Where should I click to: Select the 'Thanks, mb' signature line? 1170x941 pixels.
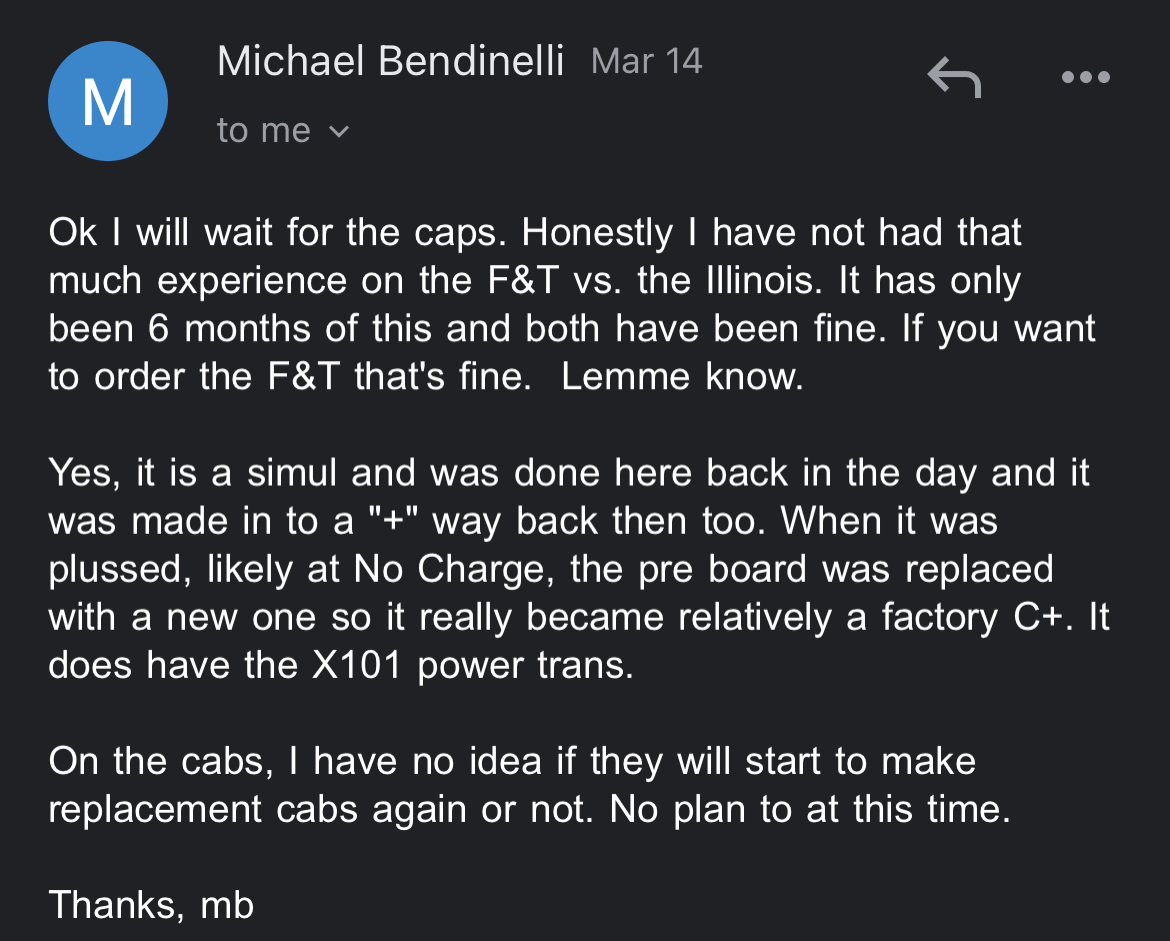(151, 905)
